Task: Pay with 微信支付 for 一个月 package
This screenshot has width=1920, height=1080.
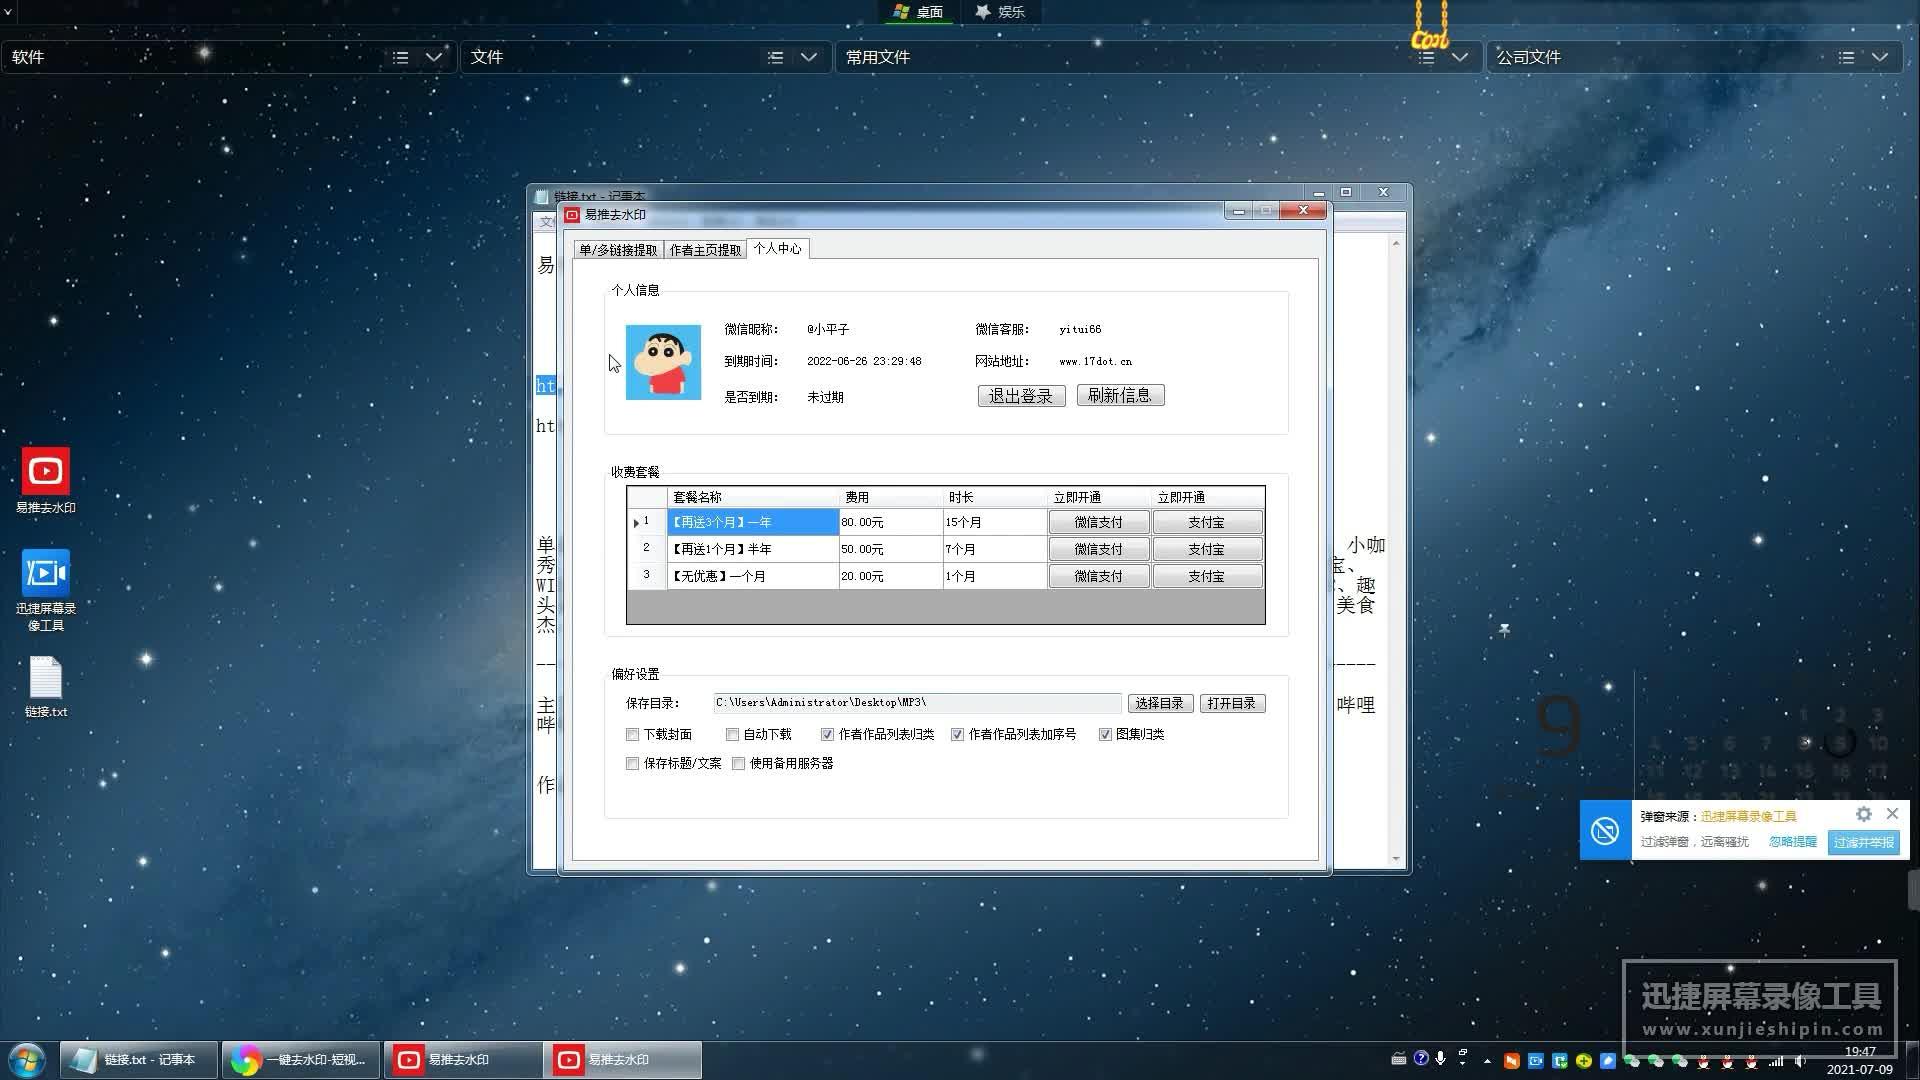Action: pyautogui.click(x=1098, y=576)
